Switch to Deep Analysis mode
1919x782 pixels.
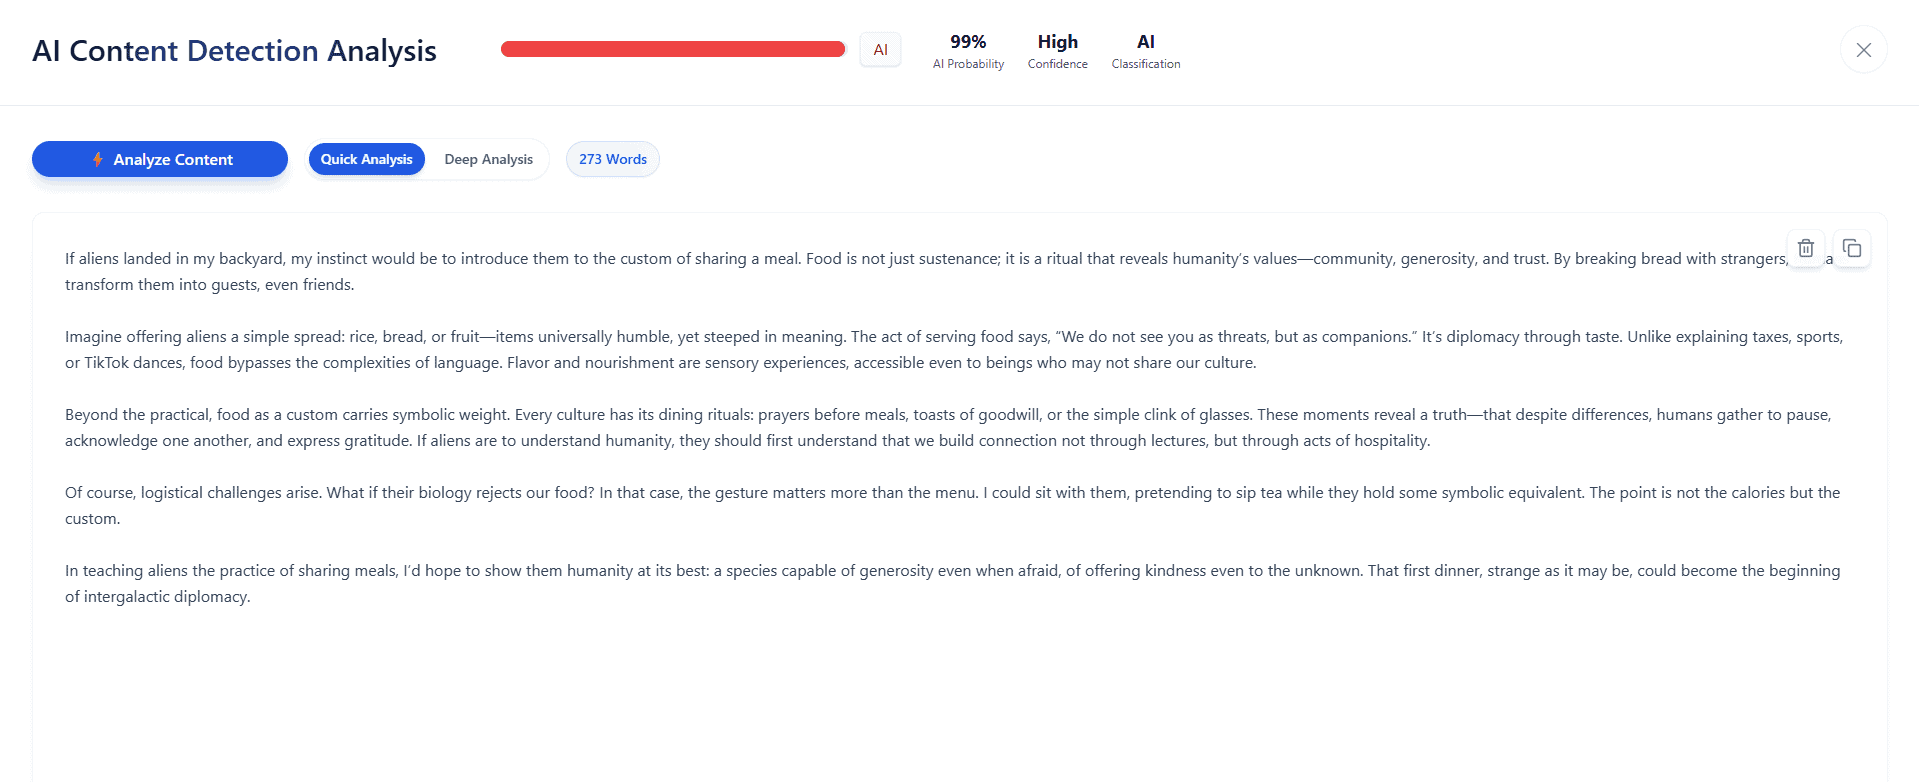pyautogui.click(x=488, y=159)
